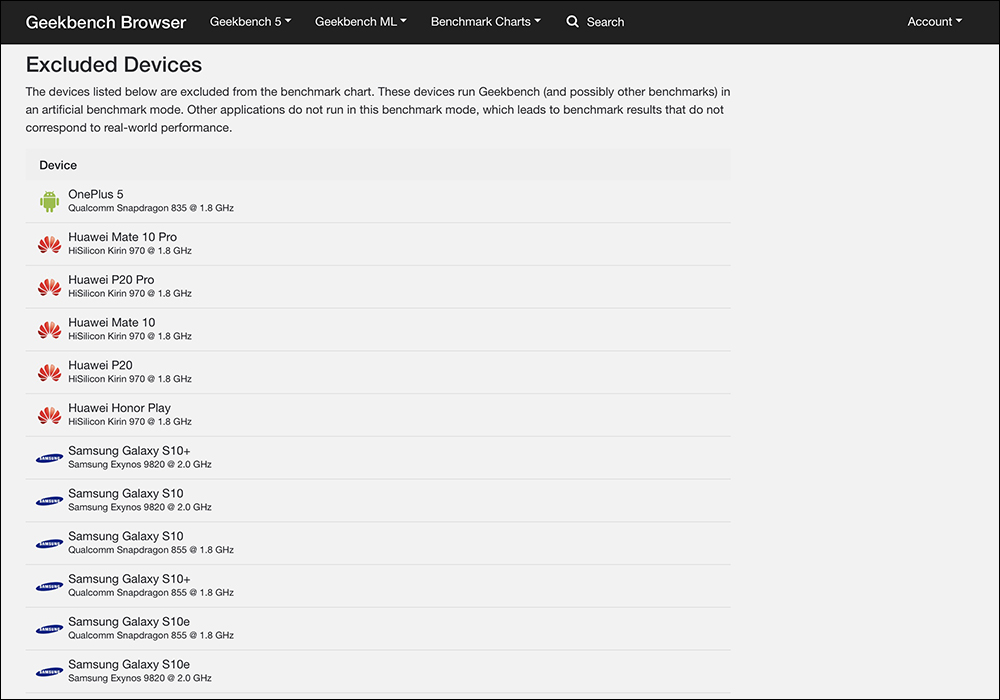The width and height of the screenshot is (1000, 700).
Task: Open the Huawei P20 Pro link
Action: 111,279
